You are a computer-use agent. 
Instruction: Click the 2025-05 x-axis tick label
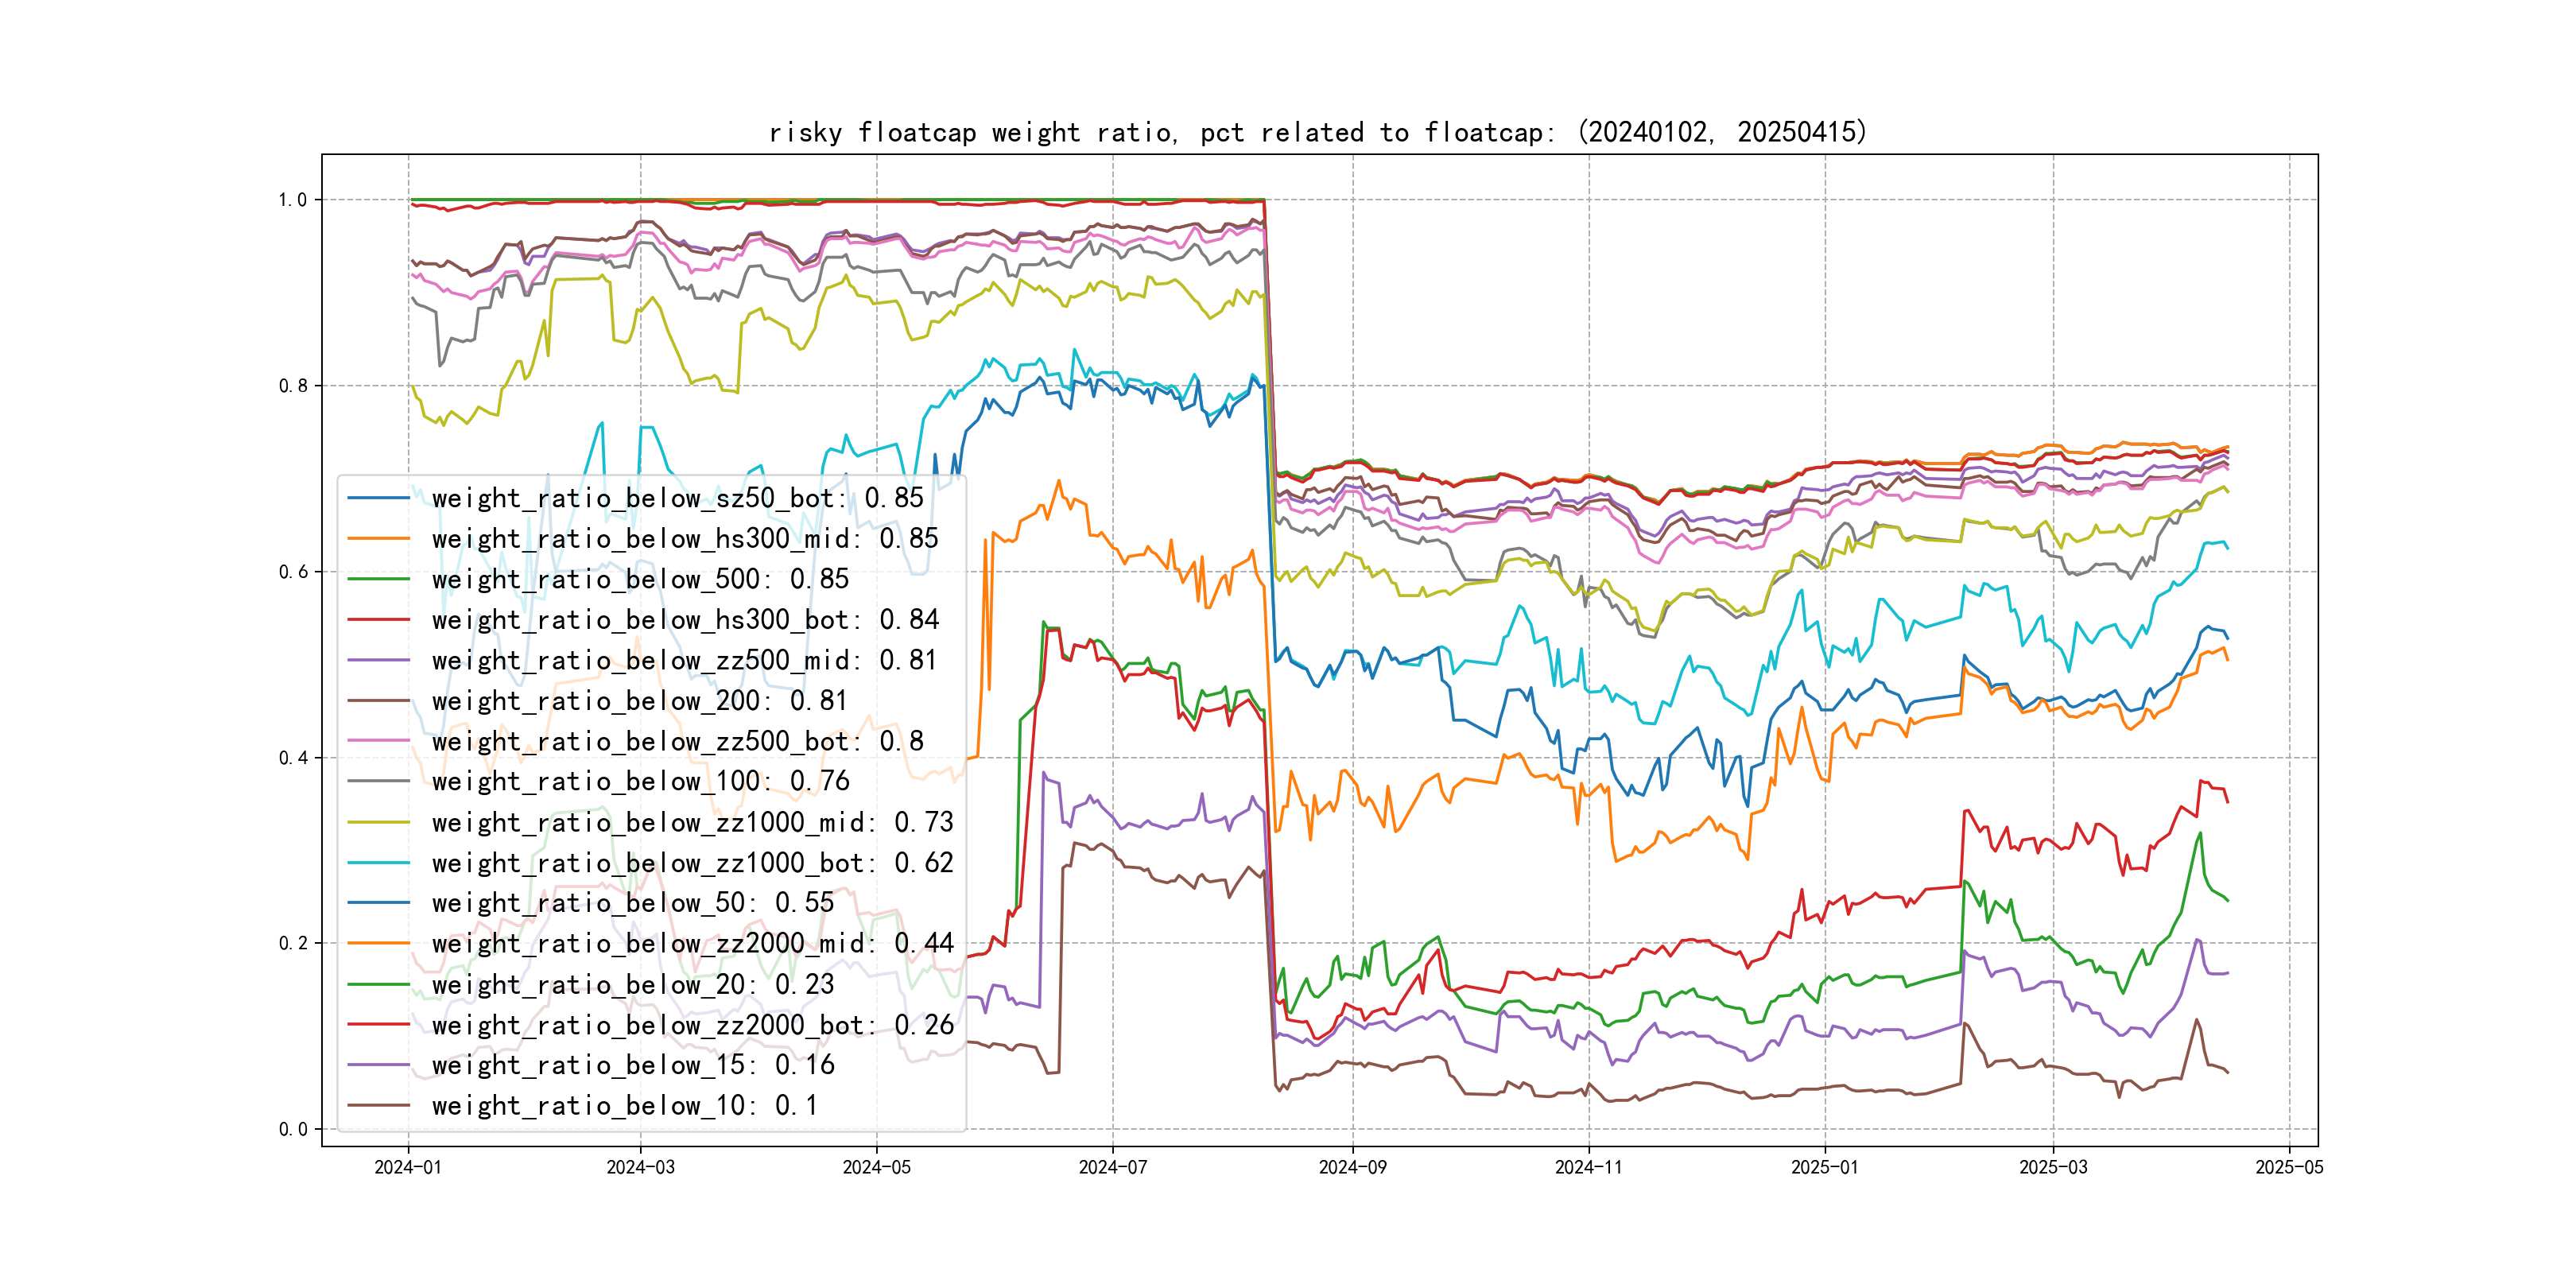pos(2289,1167)
